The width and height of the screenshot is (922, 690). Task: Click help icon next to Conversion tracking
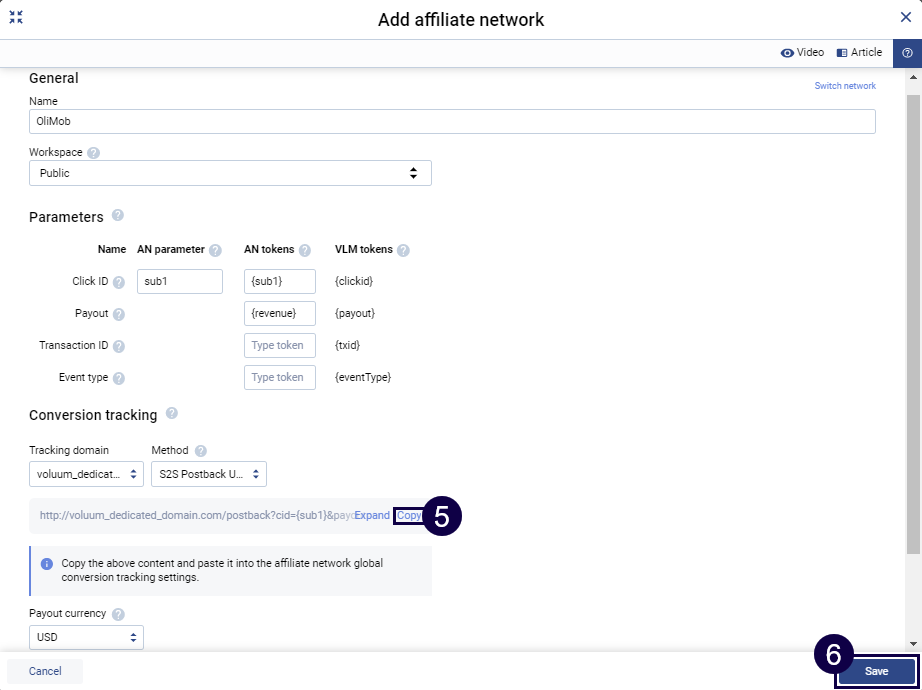point(172,414)
